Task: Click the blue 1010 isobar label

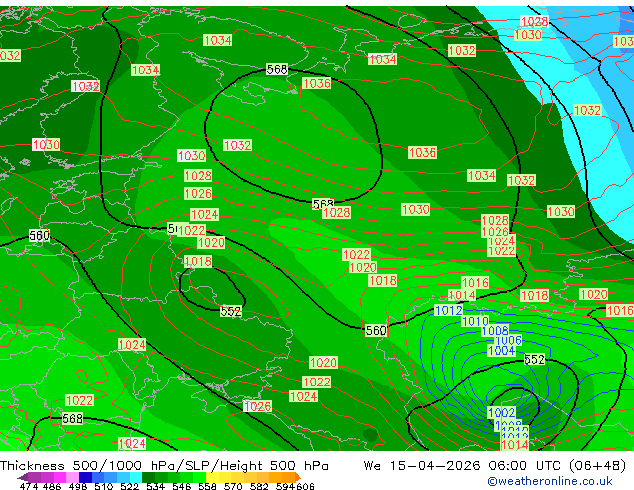Action: [x=475, y=321]
